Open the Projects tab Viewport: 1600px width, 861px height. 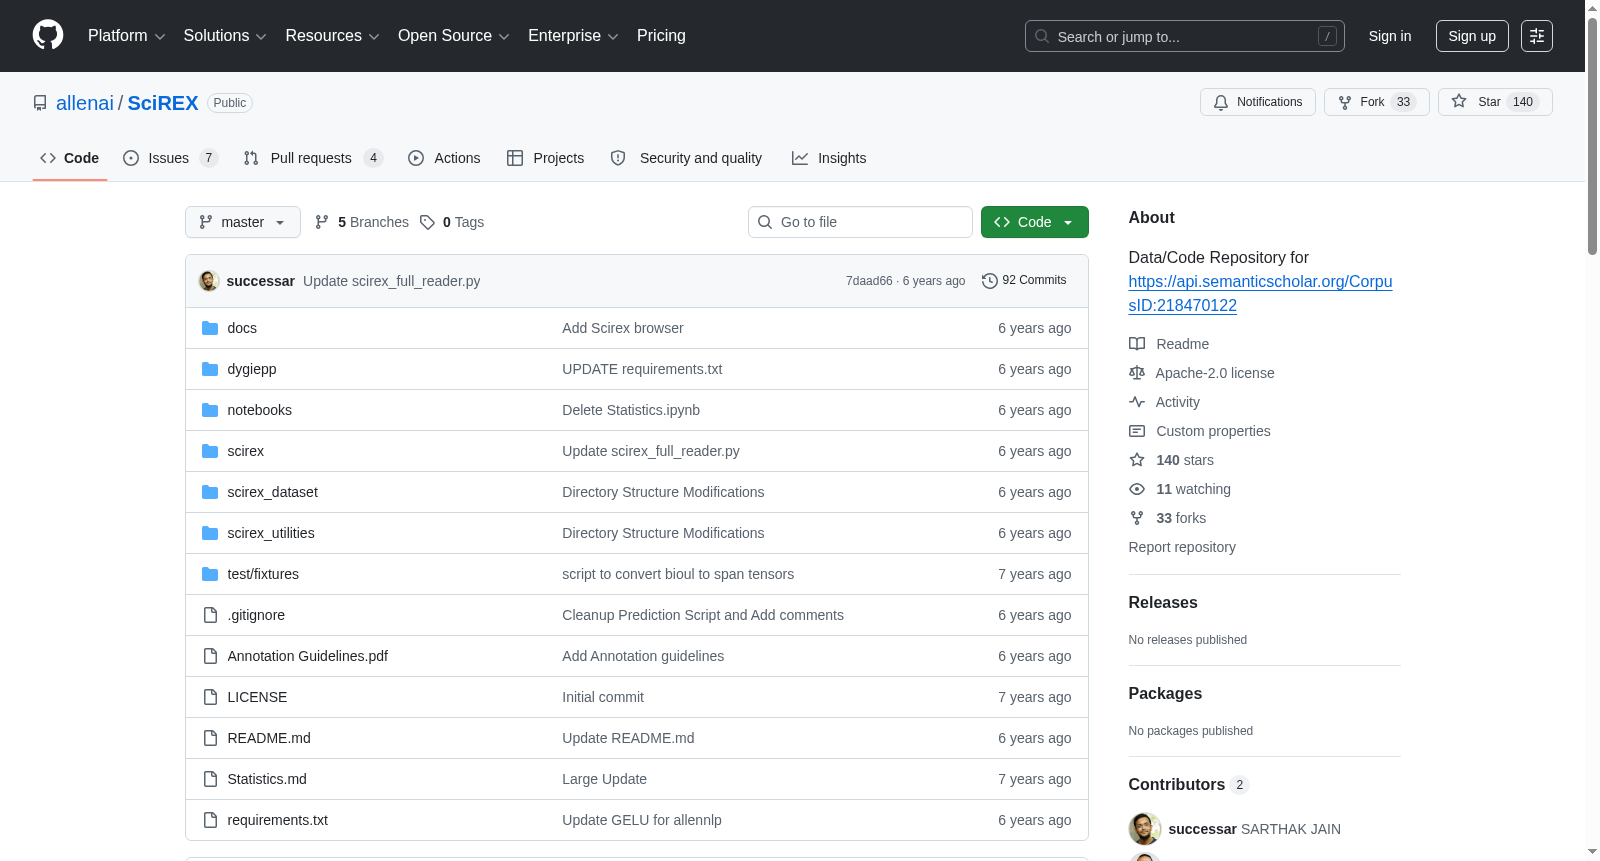[x=546, y=158]
